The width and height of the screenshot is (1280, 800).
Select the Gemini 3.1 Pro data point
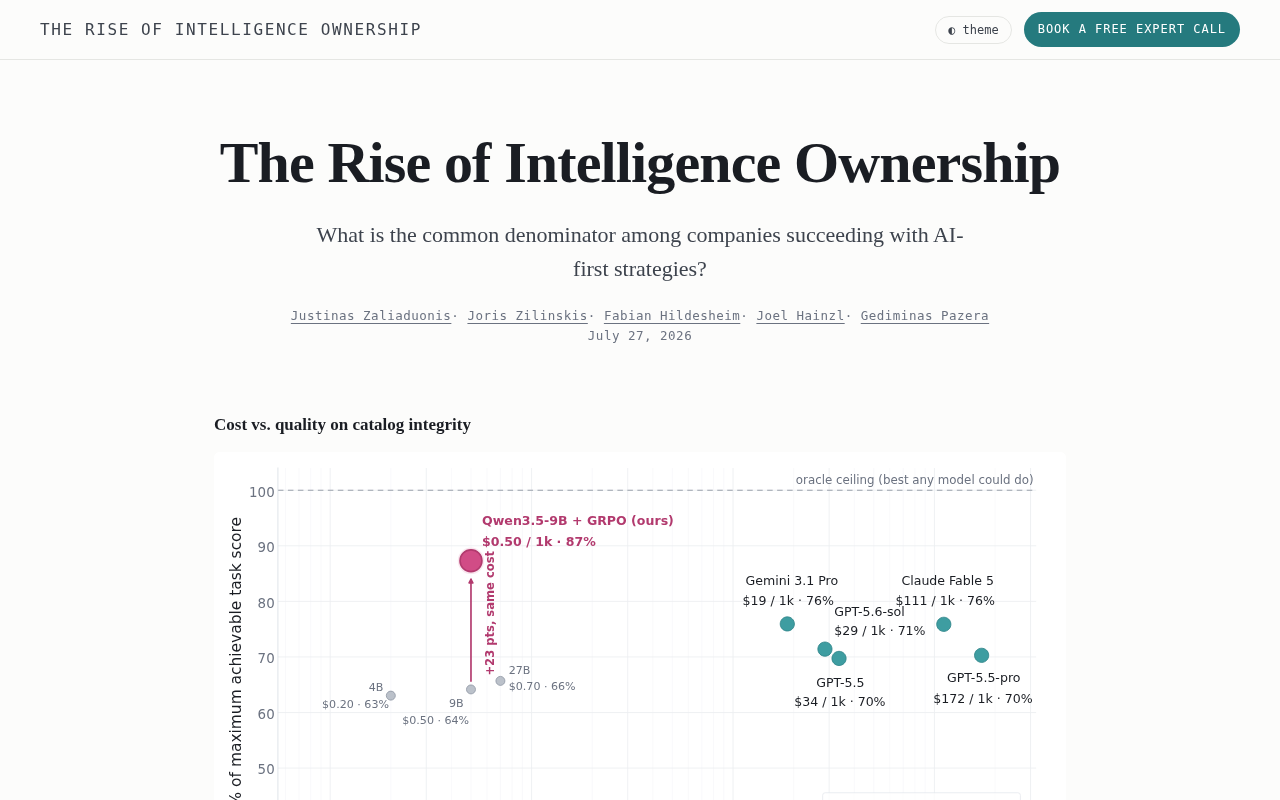(x=787, y=624)
